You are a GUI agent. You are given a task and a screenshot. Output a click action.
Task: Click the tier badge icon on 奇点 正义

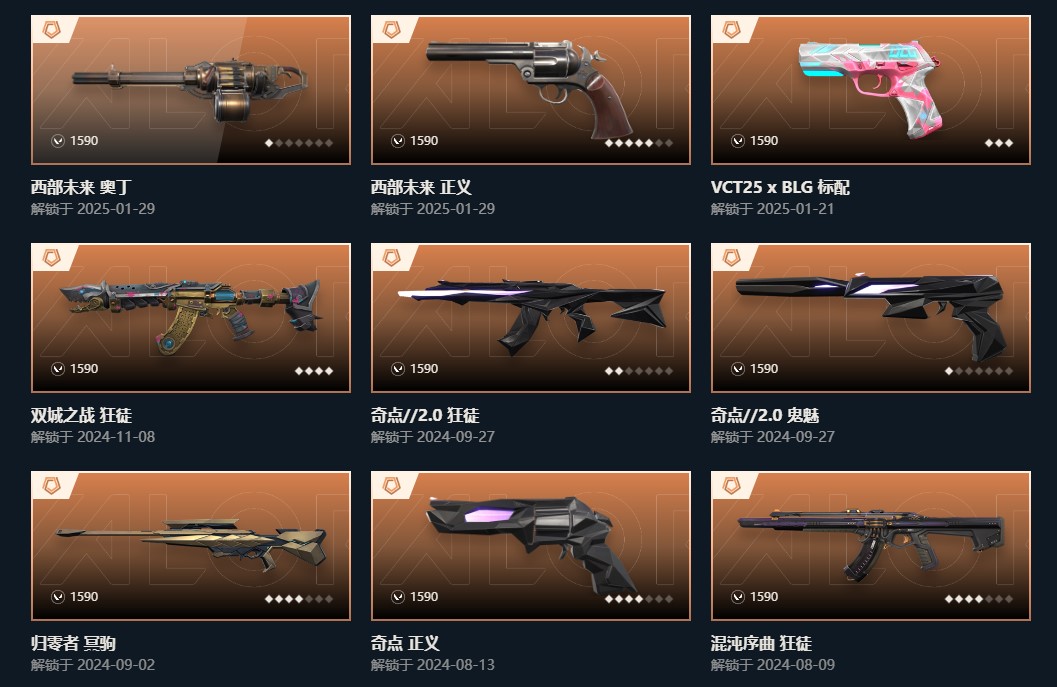pyautogui.click(x=391, y=485)
